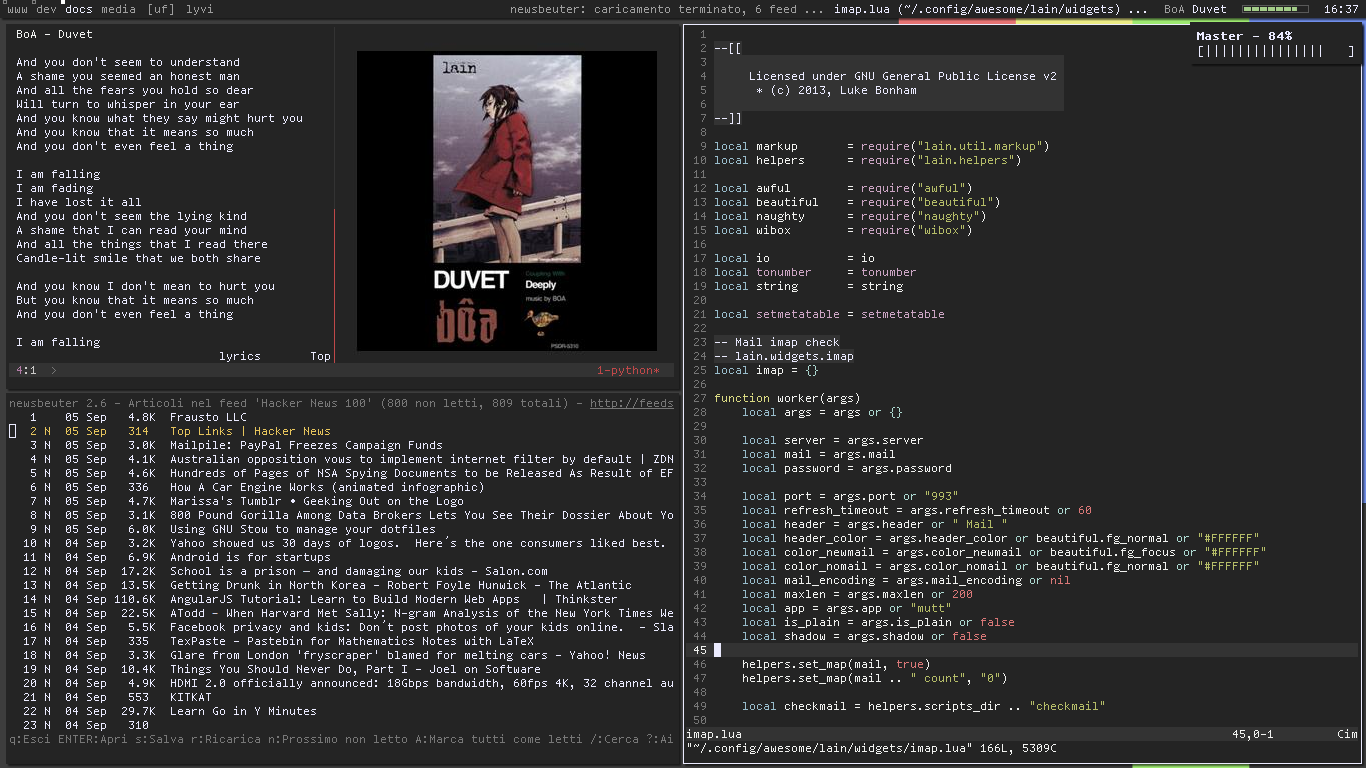The height and width of the screenshot is (768, 1366).
Task: Select the KITKAT article row
Action: pos(341,697)
